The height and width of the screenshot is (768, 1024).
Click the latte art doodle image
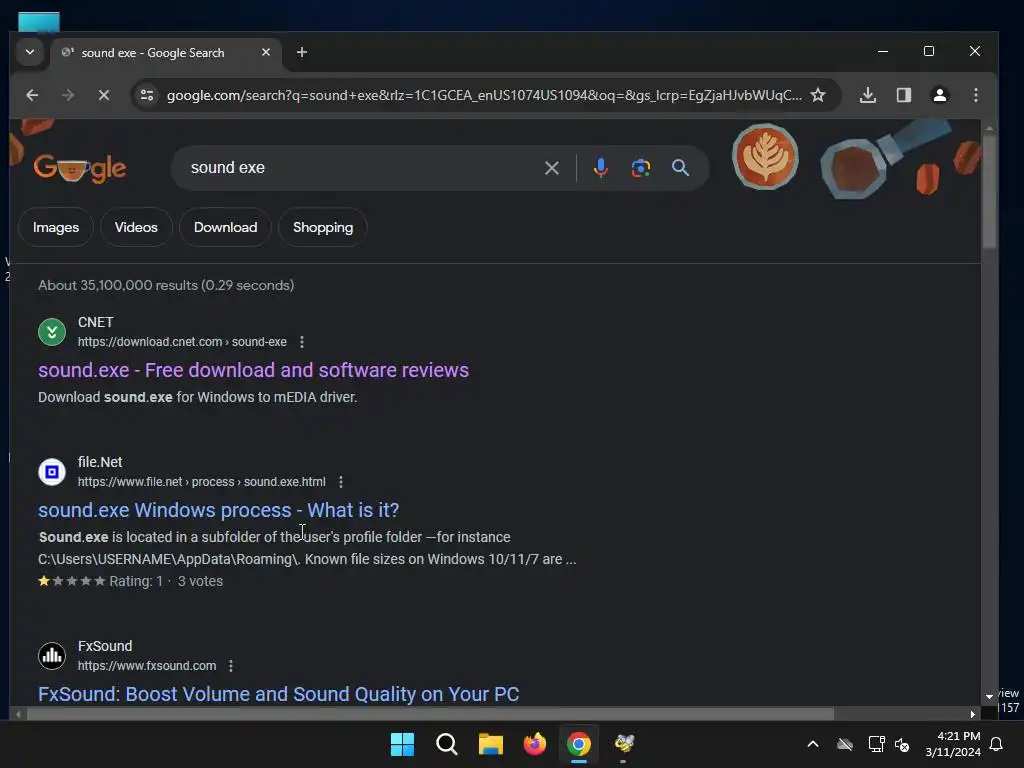click(x=765, y=157)
